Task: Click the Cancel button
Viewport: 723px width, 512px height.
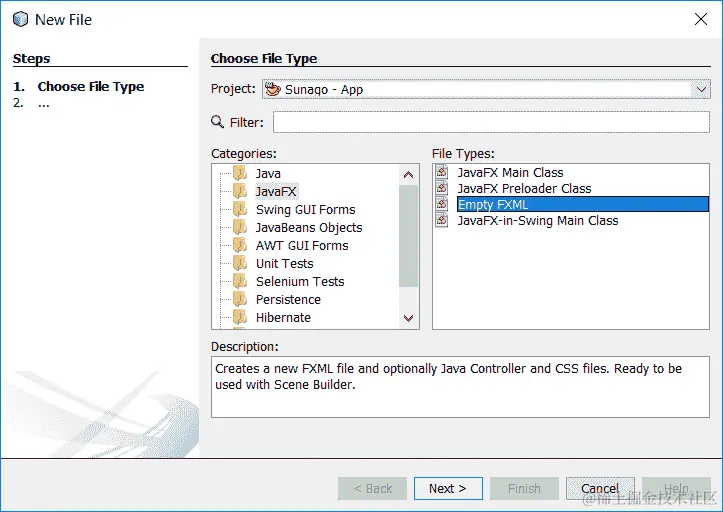Action: click(x=600, y=488)
